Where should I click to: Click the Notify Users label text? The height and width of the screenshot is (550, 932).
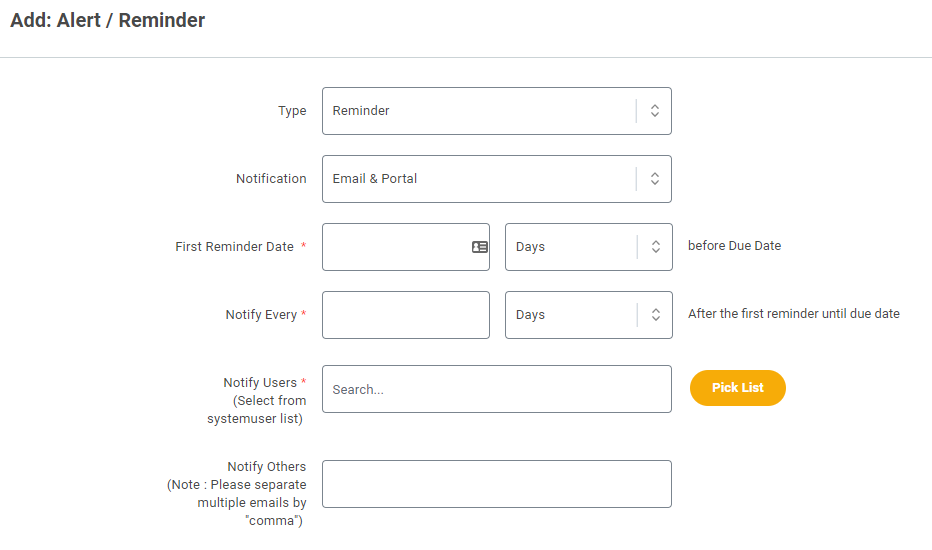[260, 382]
